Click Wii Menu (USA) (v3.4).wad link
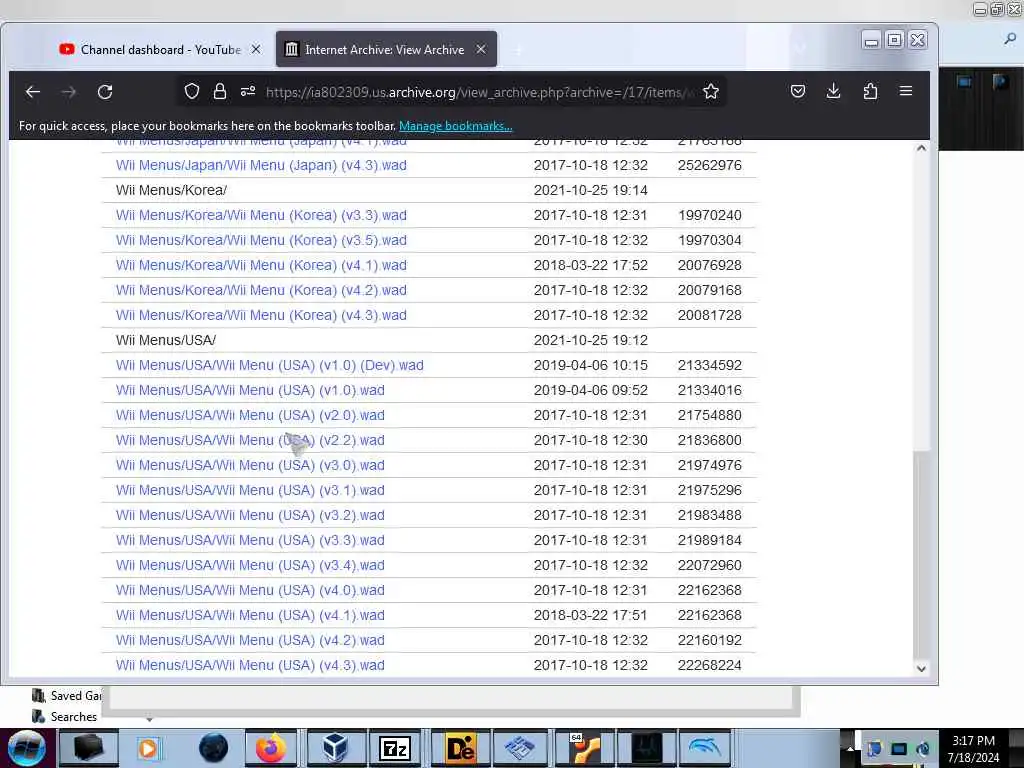Viewport: 1024px width, 768px height. coord(250,566)
